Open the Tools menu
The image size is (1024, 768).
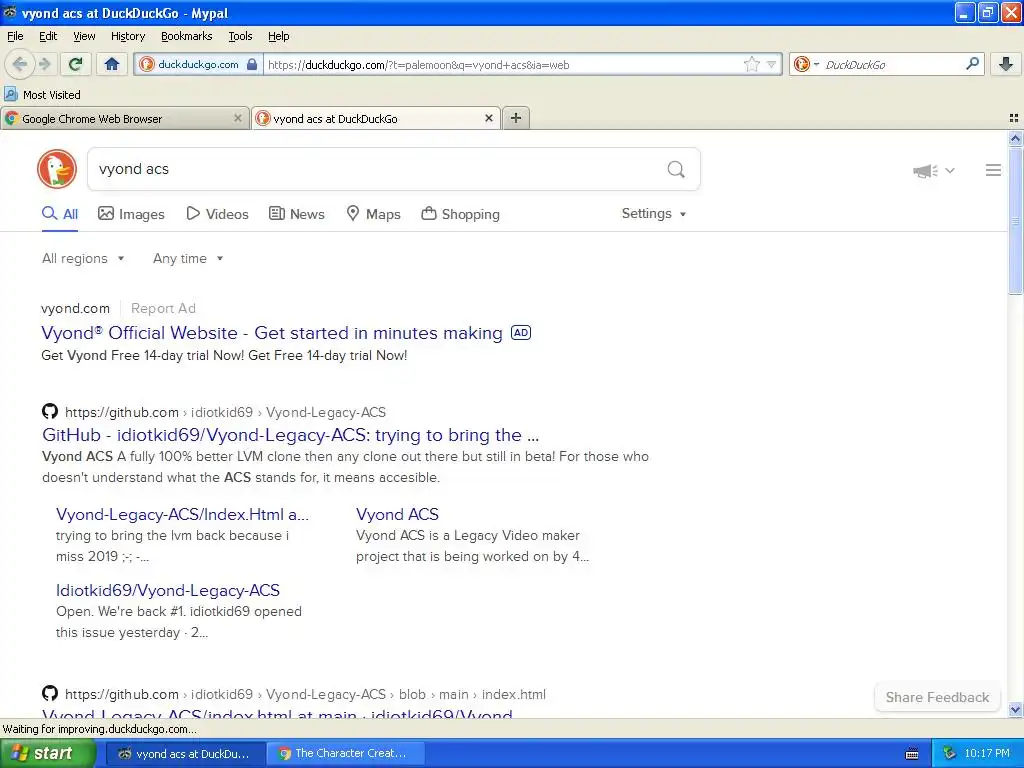coord(240,36)
